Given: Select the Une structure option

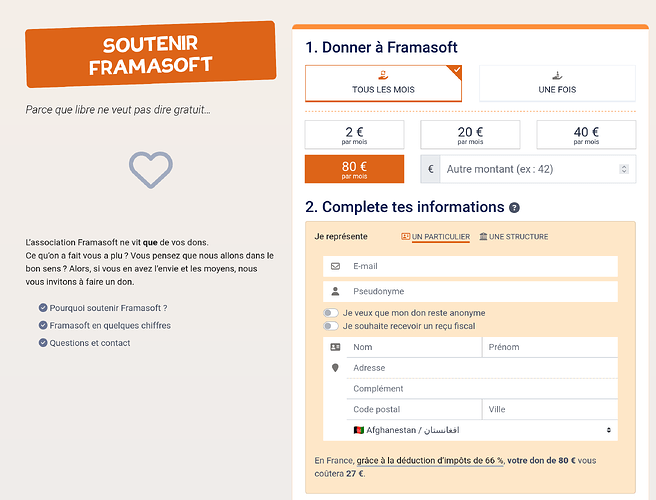Looking at the screenshot, I should coord(514,237).
